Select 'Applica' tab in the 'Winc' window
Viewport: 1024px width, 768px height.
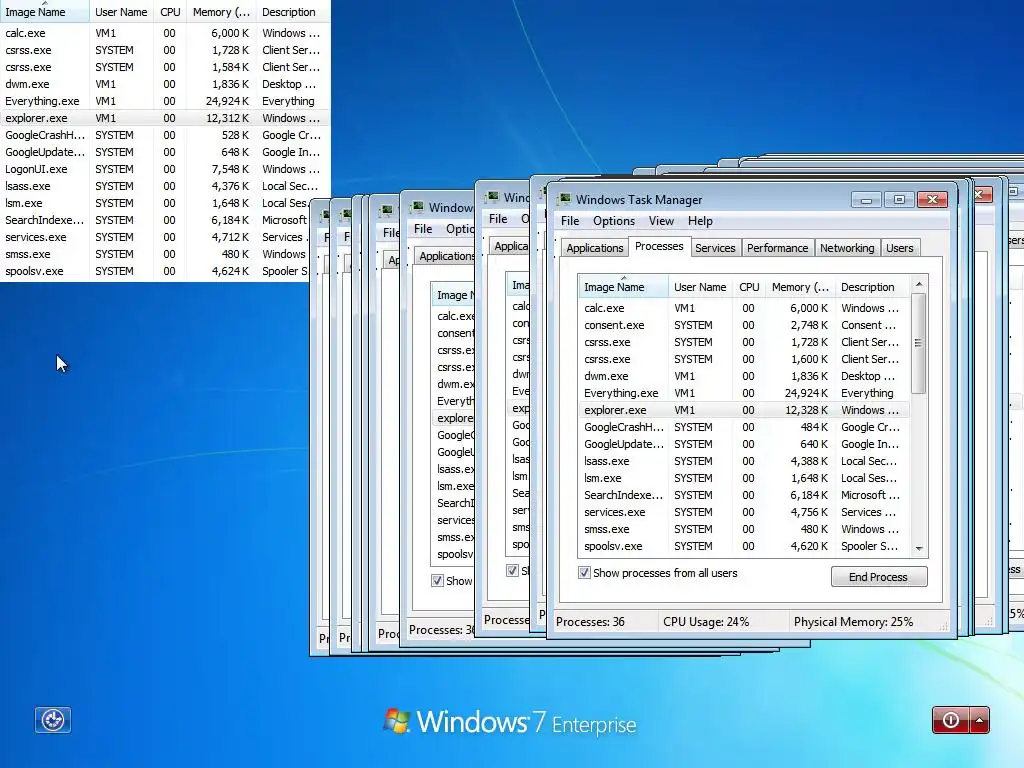(511, 246)
